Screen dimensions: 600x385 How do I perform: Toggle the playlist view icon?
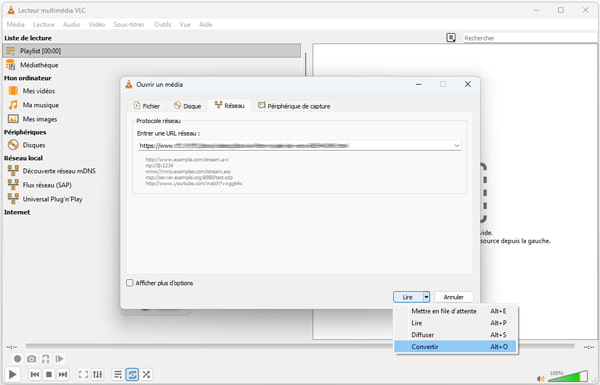118,374
